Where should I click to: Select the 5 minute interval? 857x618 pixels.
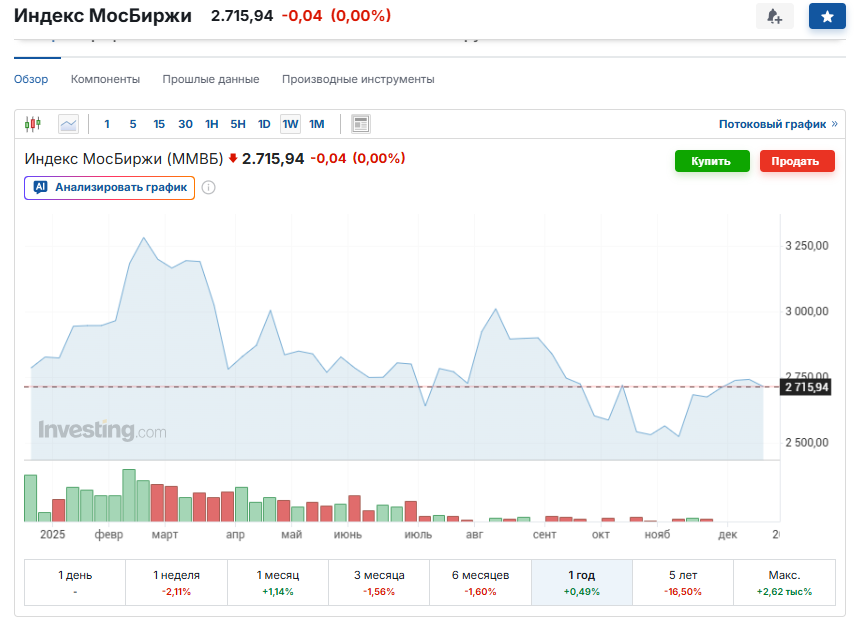133,124
